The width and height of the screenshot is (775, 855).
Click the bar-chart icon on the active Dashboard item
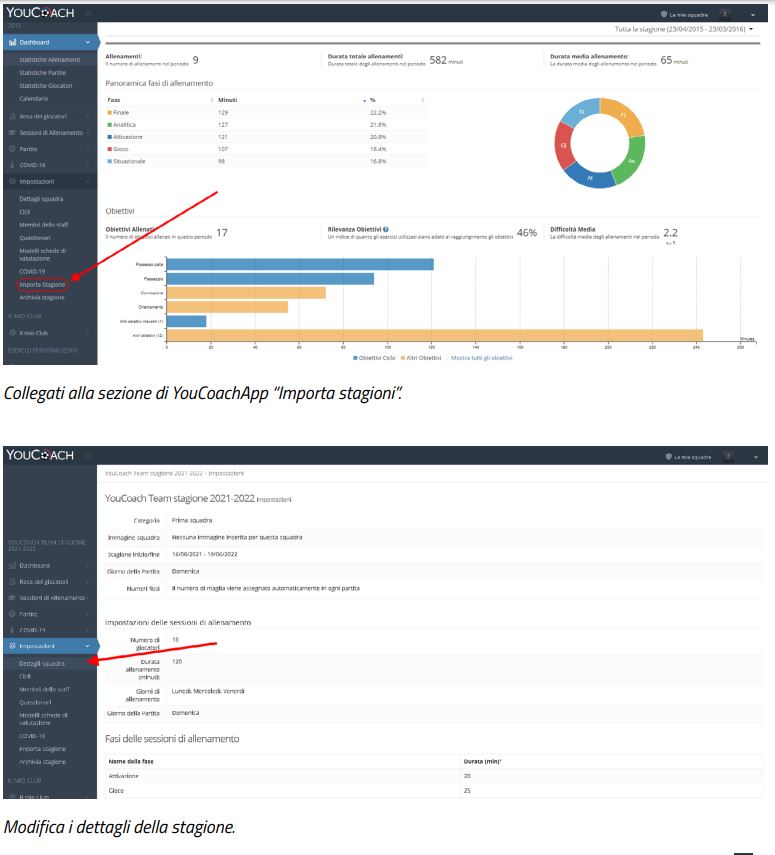coord(12,42)
